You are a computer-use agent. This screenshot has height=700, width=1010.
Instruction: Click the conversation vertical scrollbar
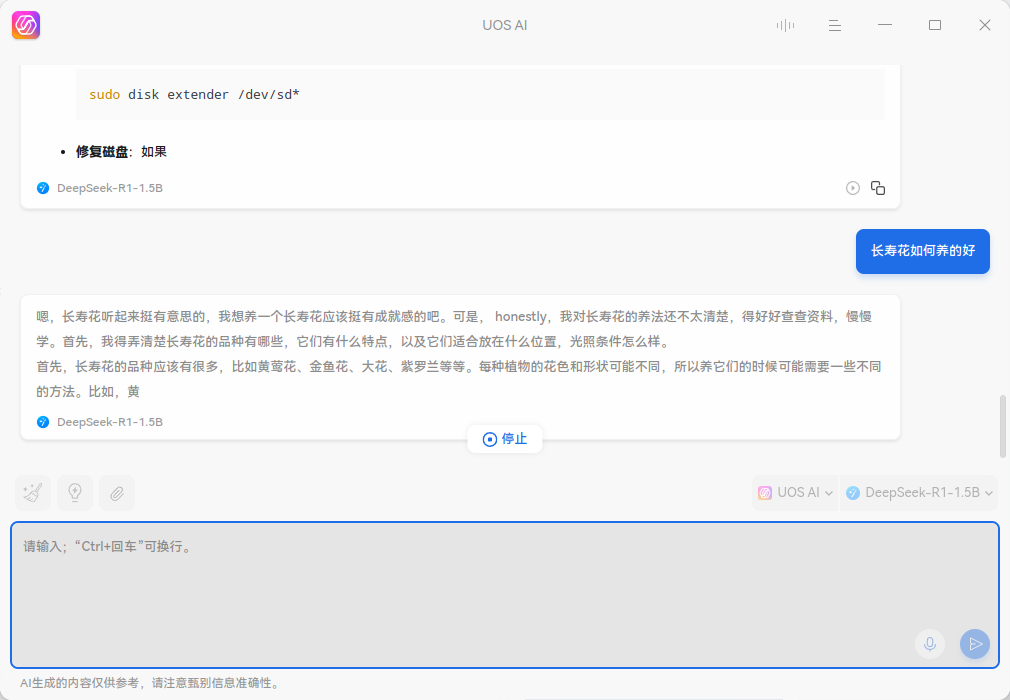1003,426
